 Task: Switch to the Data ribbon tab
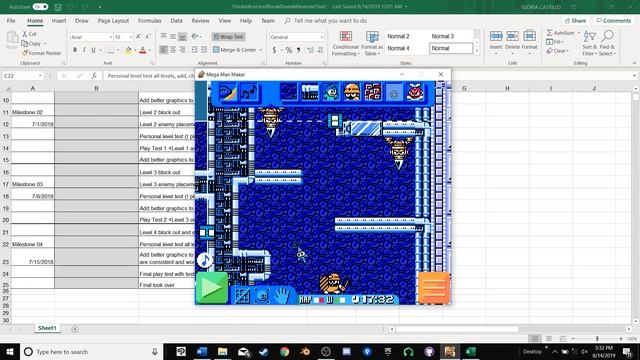point(176,20)
